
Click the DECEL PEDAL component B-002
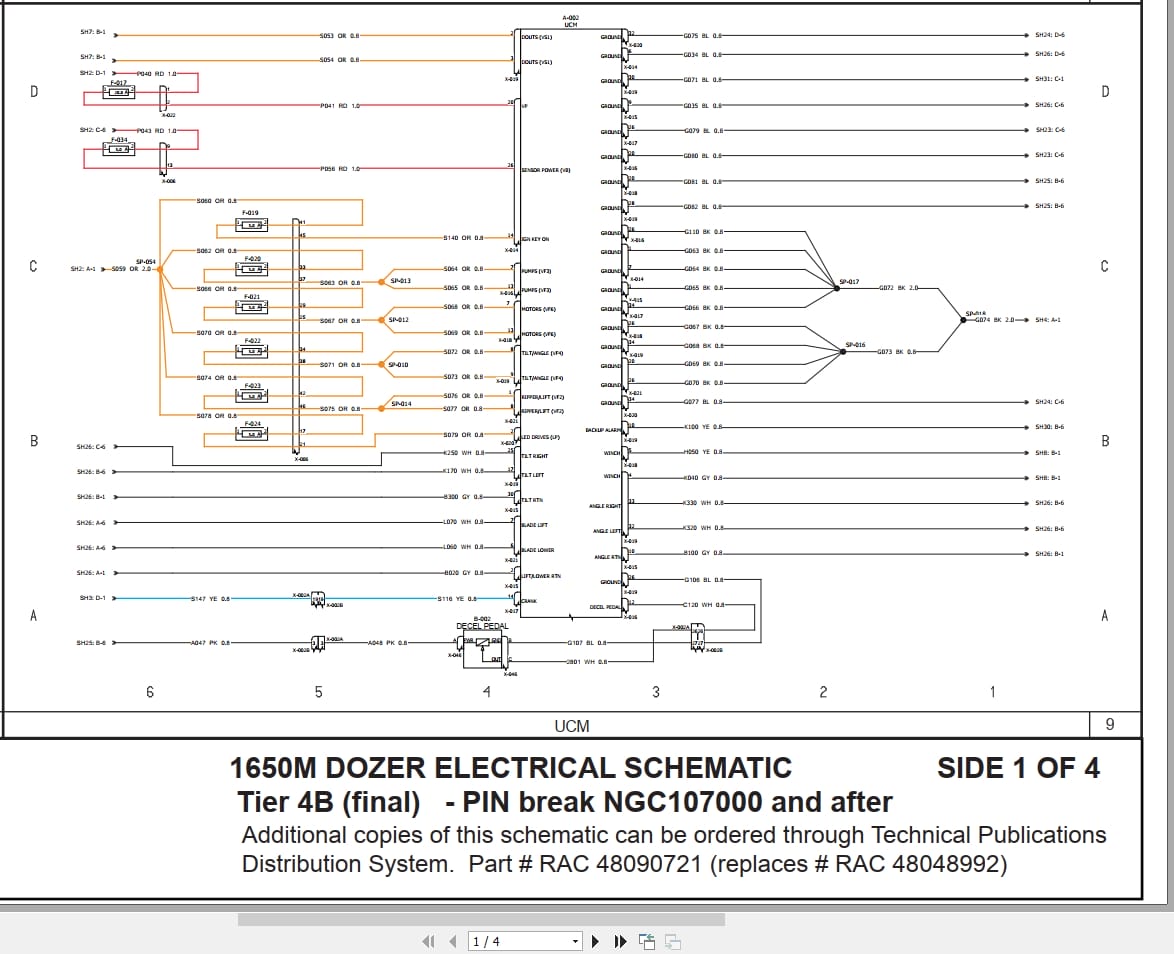(x=483, y=648)
